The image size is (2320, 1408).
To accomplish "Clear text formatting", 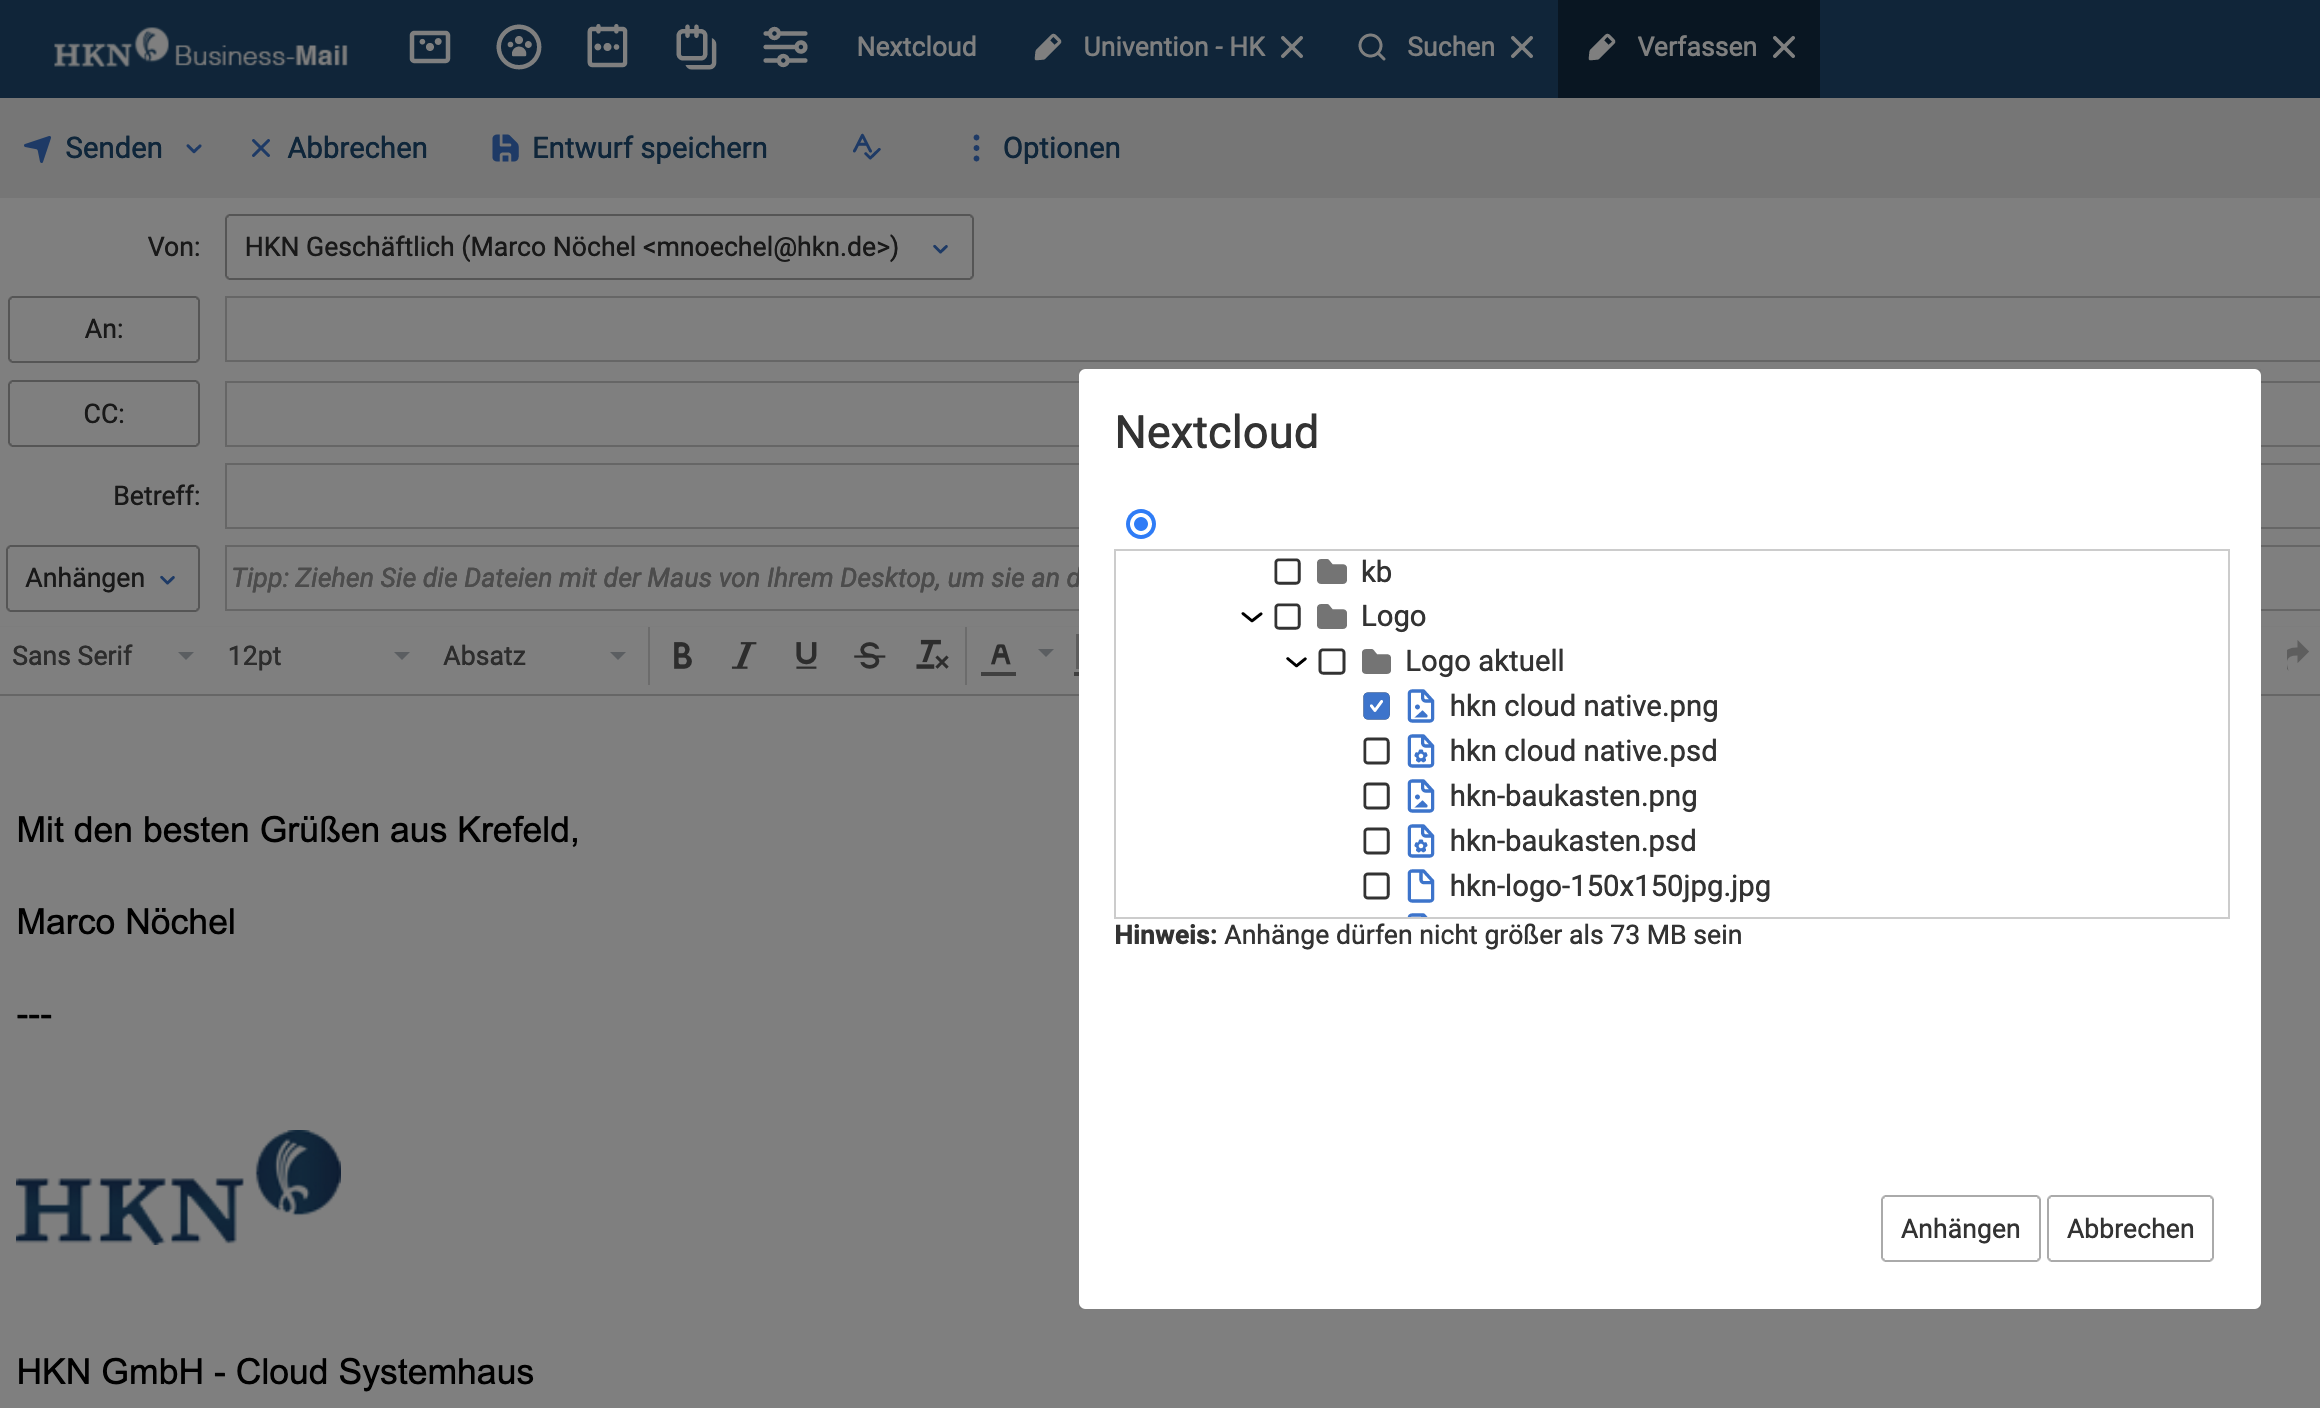I will point(932,656).
